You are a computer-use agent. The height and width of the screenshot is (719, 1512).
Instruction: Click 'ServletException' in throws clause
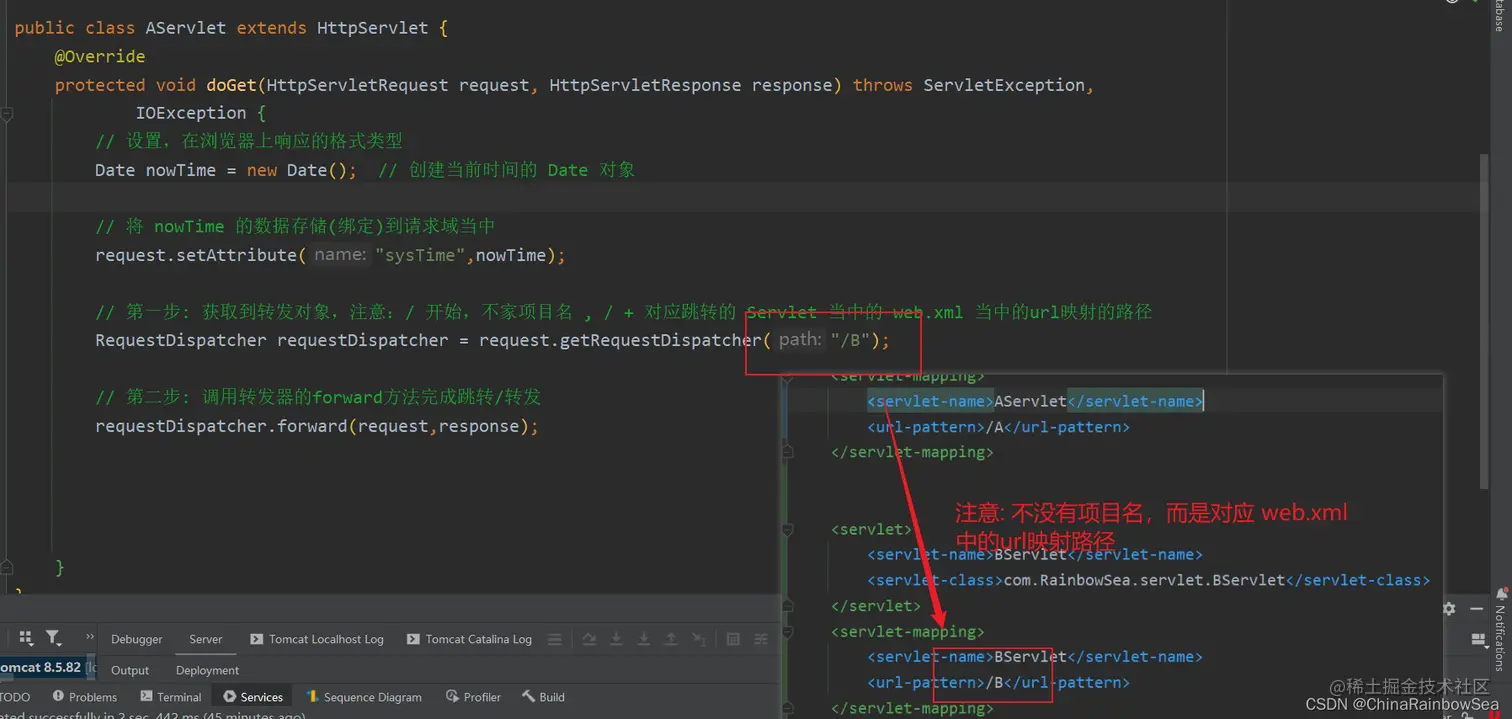1004,85
